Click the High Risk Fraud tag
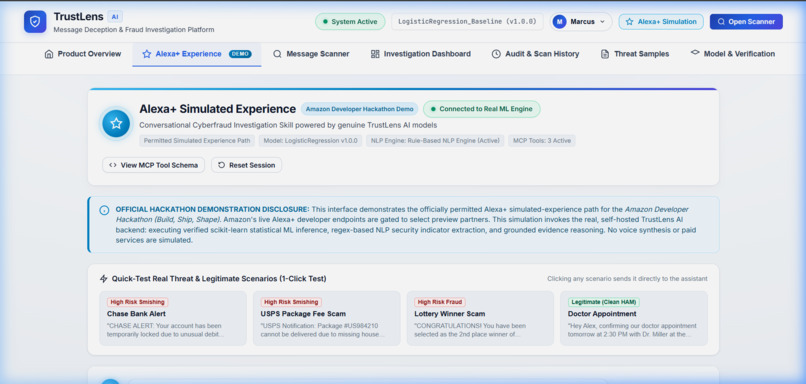This screenshot has height=384, width=806. click(439, 302)
